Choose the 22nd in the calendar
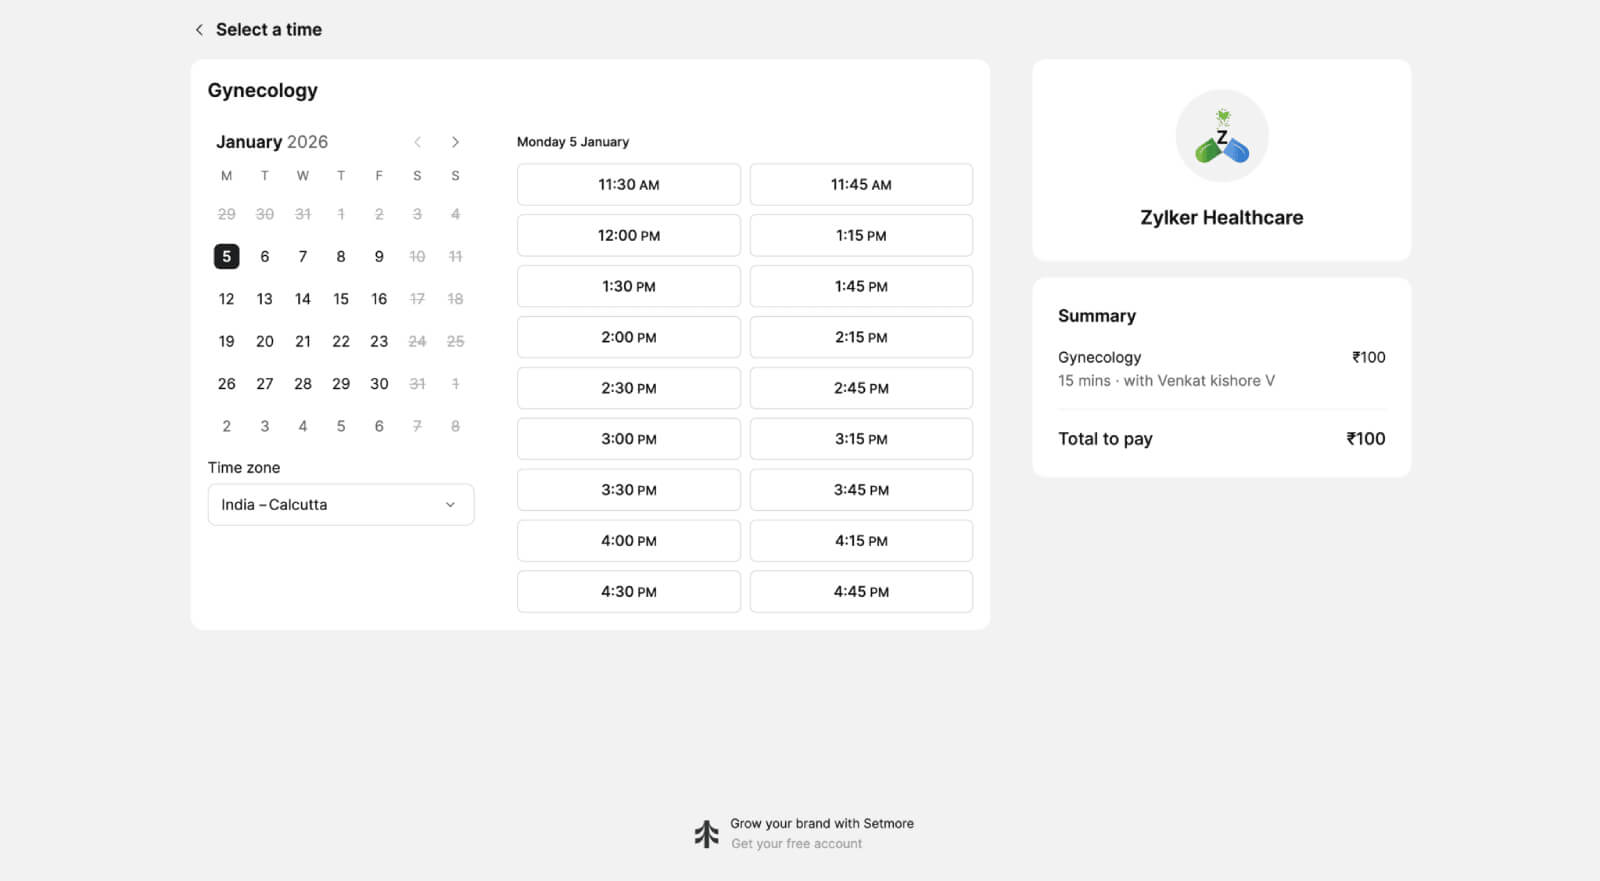This screenshot has height=881, width=1600. click(341, 342)
